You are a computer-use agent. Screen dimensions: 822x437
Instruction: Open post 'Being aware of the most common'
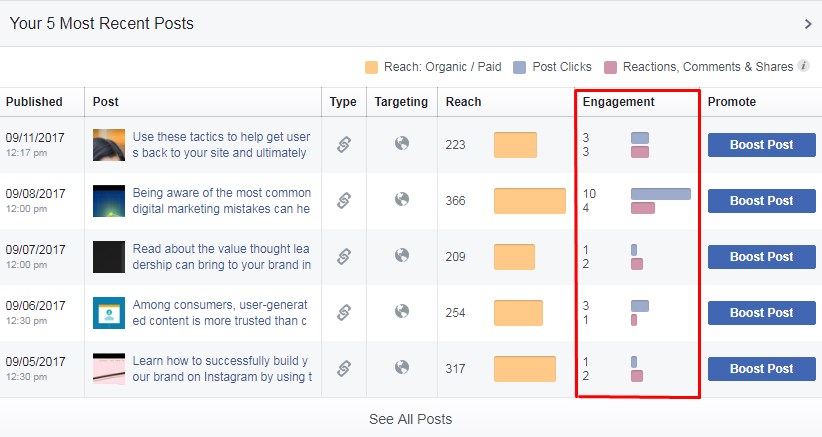click(x=222, y=201)
